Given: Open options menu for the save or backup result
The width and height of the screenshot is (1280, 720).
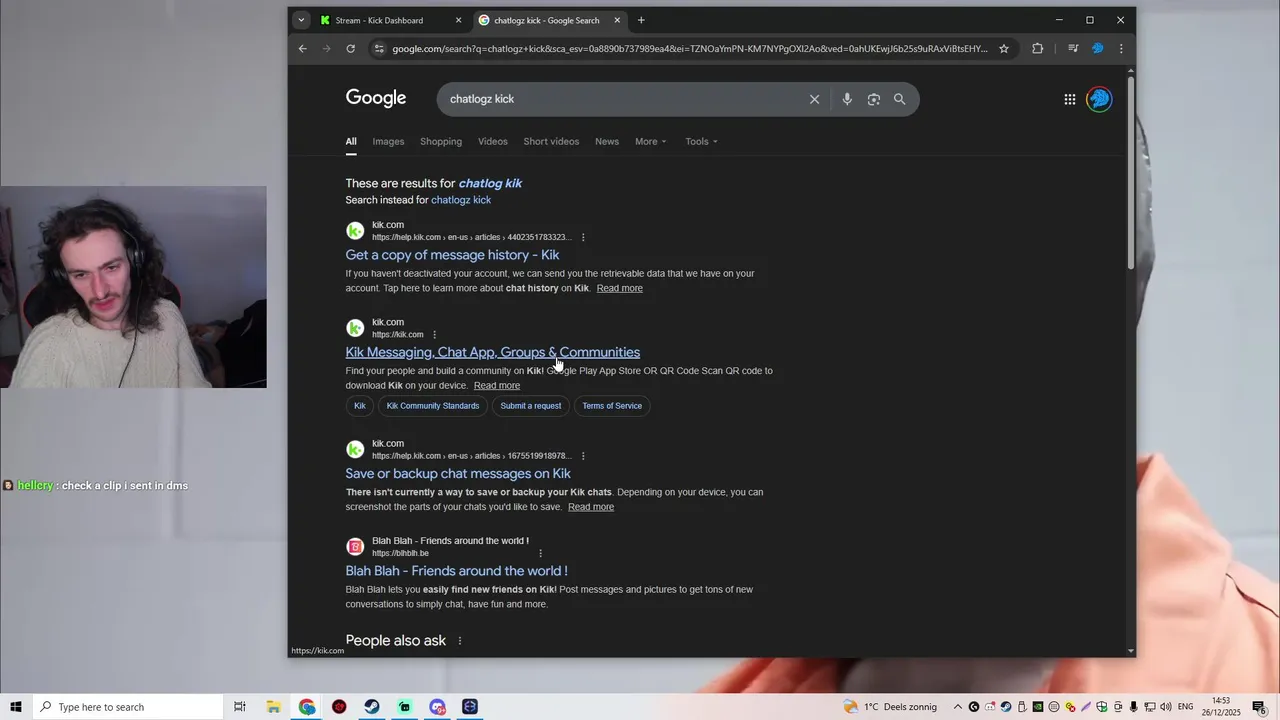Looking at the screenshot, I should coord(583,456).
